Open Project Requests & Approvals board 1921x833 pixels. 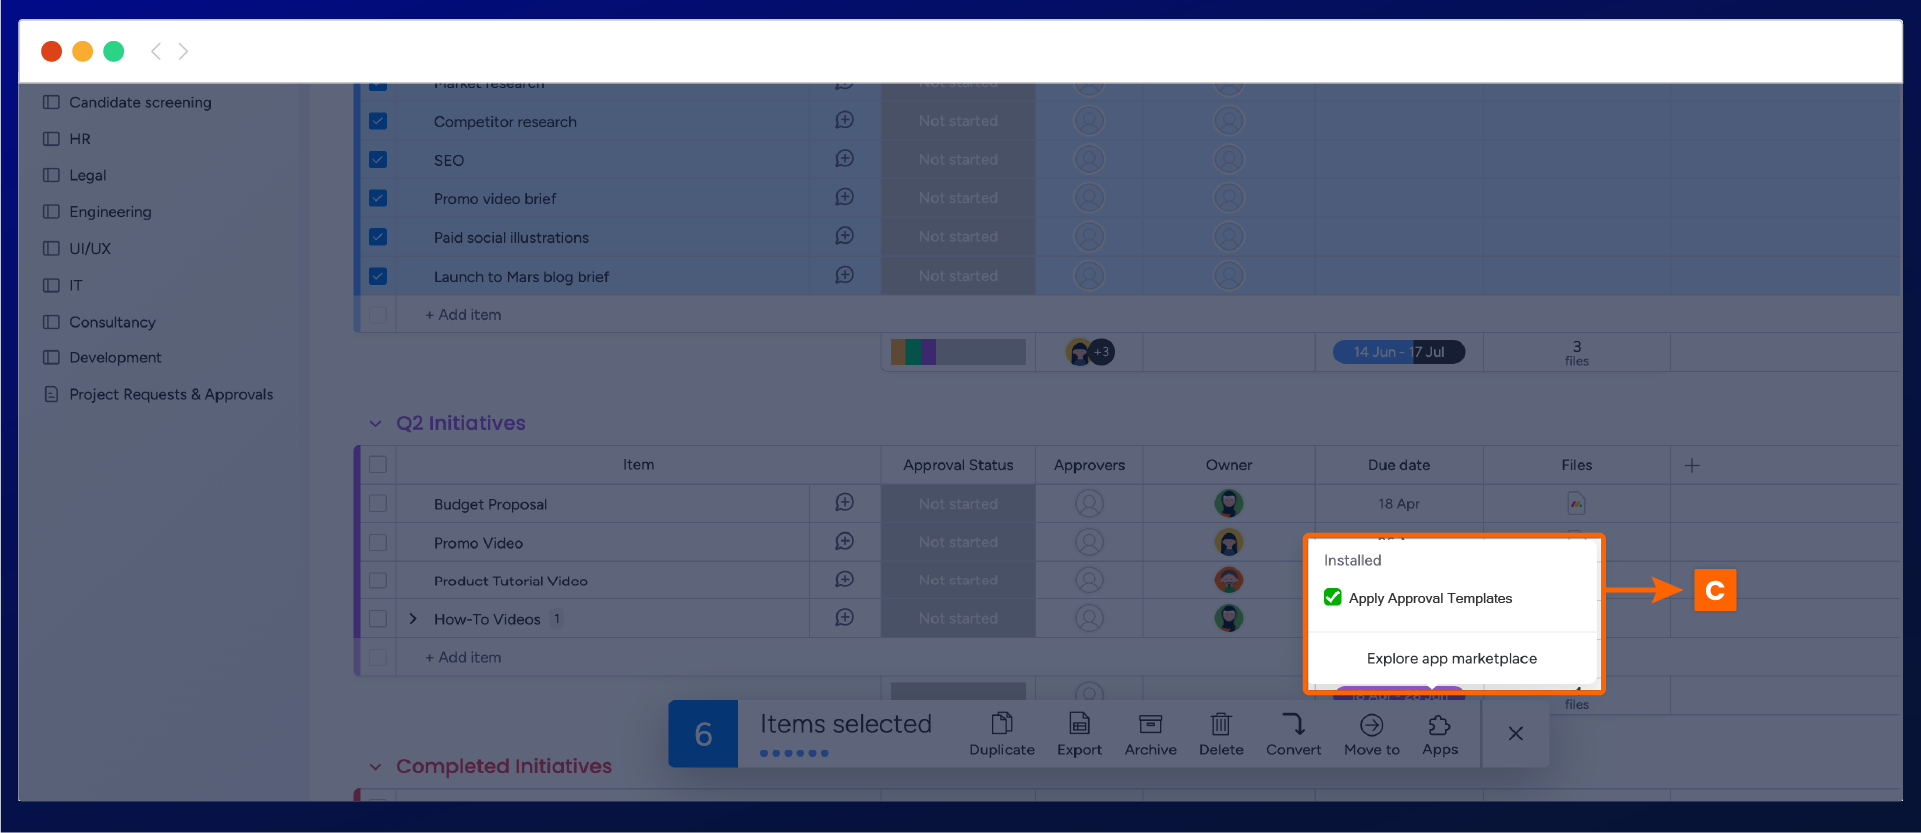click(x=171, y=395)
